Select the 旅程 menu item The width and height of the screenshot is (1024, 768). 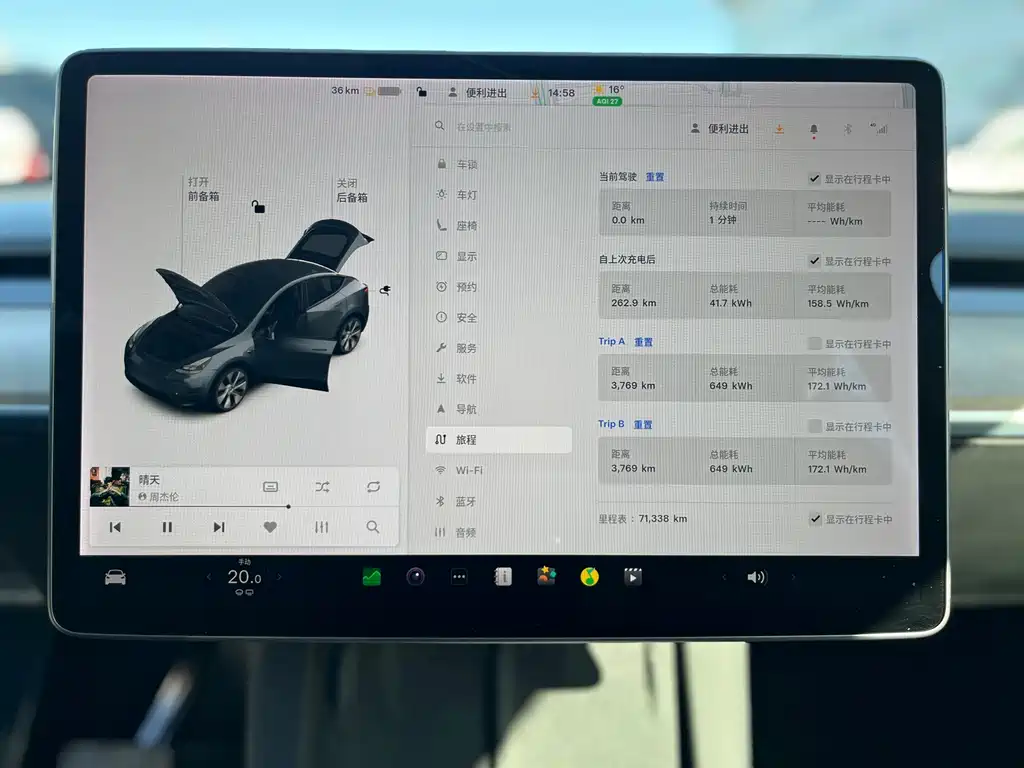click(499, 440)
